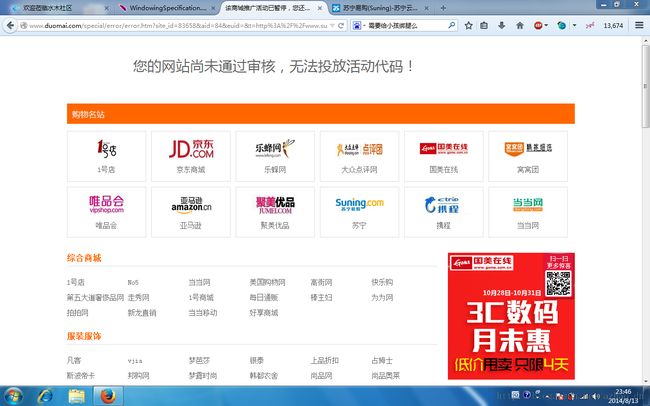The height and width of the screenshot is (406, 650).
Task: Open Internet Explorer from the taskbar
Action: [44, 396]
